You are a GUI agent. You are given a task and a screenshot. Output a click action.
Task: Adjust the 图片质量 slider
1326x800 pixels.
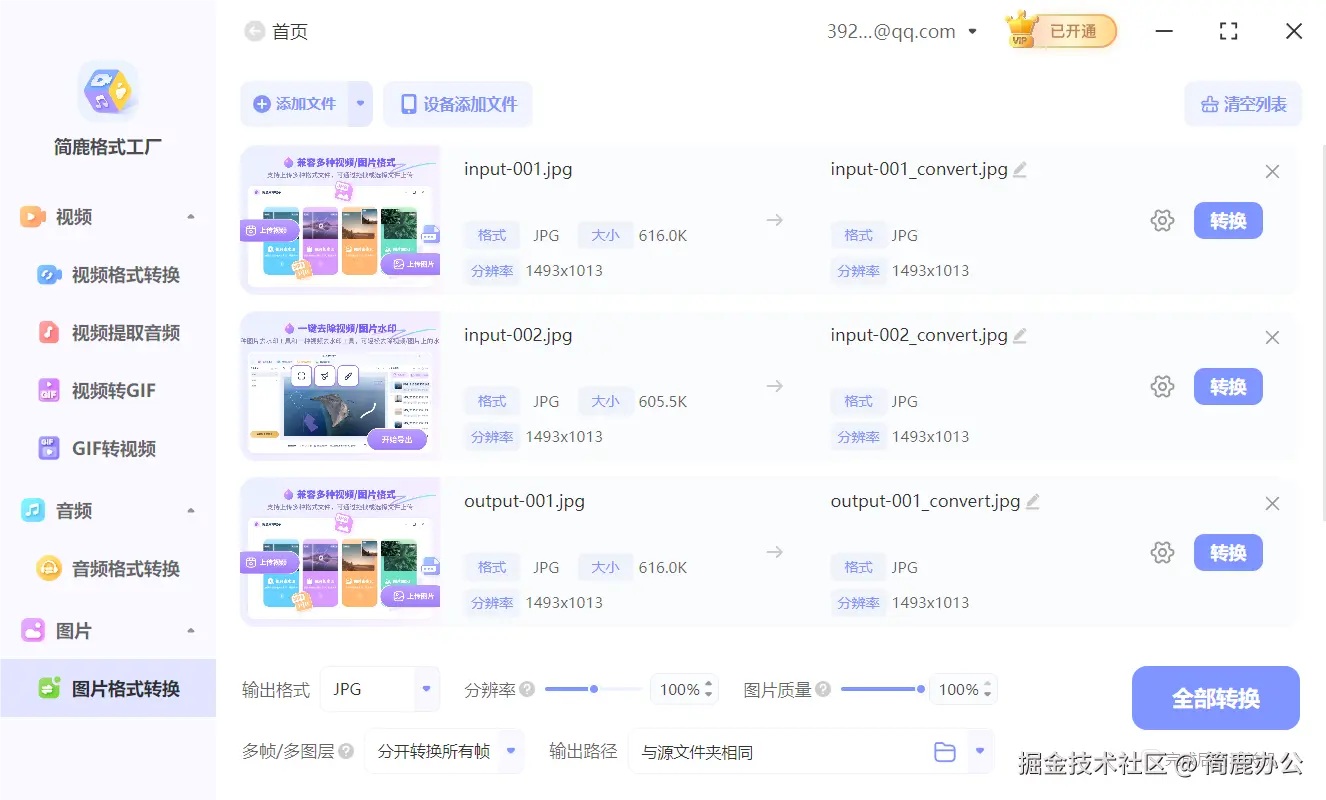point(882,688)
